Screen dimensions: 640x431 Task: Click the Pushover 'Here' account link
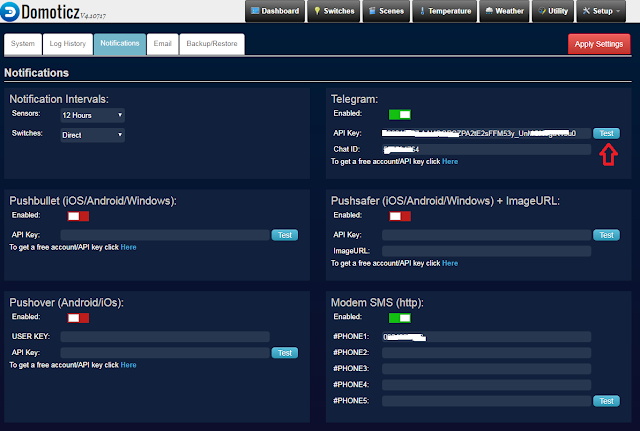[x=128, y=365]
